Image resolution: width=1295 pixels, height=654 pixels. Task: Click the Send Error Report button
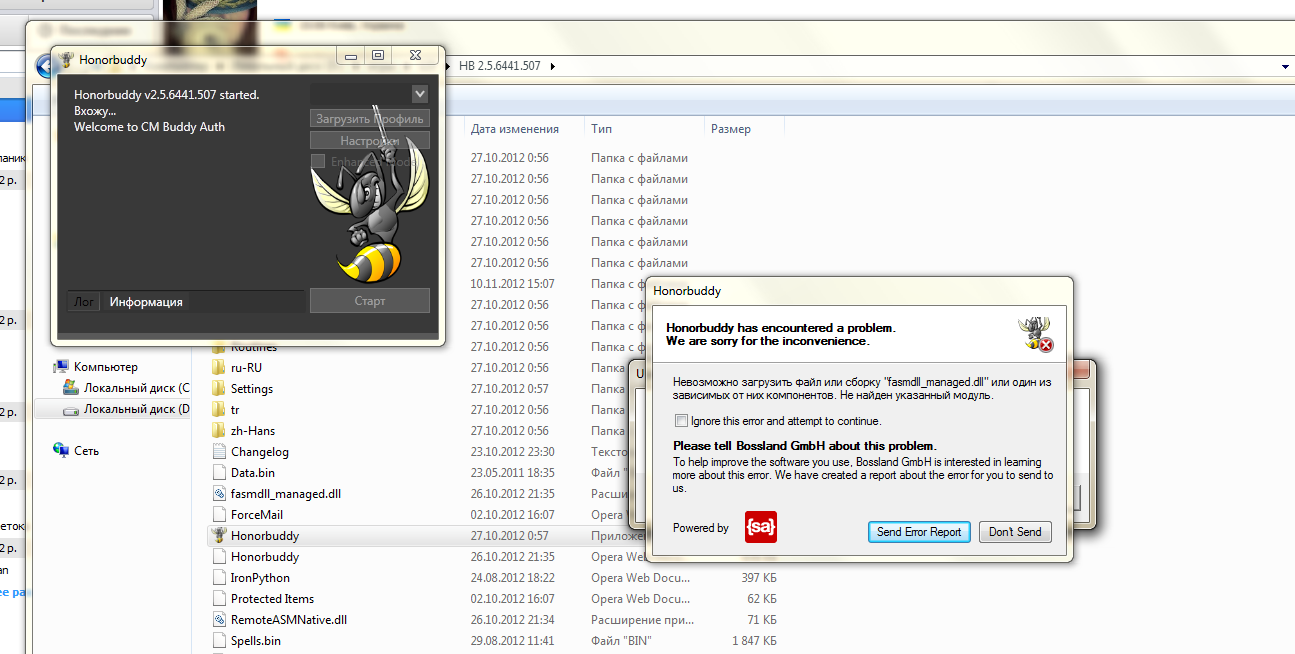point(919,532)
